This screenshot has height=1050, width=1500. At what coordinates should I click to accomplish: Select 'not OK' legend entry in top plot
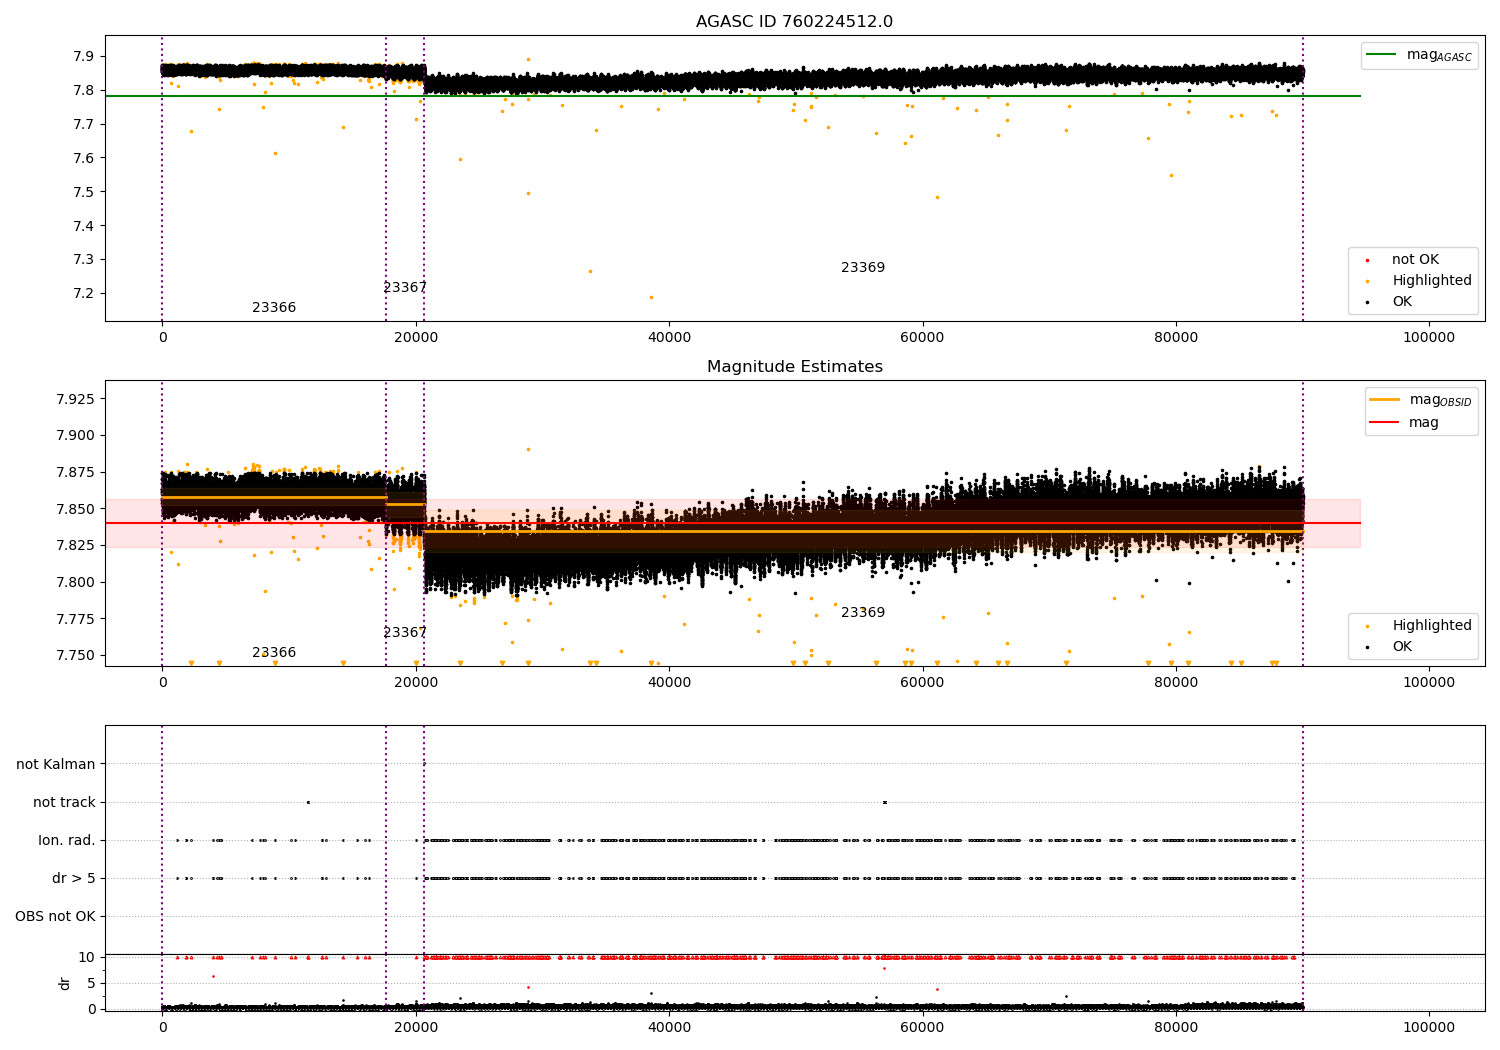[x=1416, y=260]
